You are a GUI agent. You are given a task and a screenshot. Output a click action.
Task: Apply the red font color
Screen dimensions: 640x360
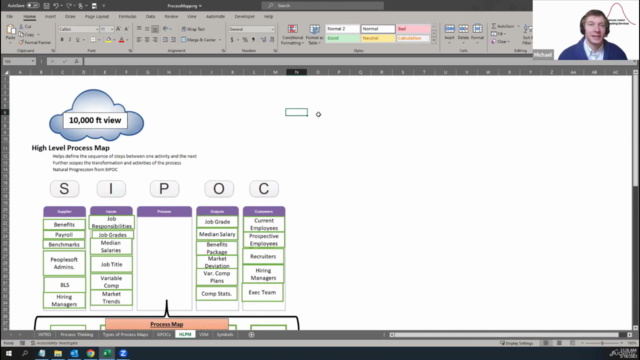(x=121, y=40)
